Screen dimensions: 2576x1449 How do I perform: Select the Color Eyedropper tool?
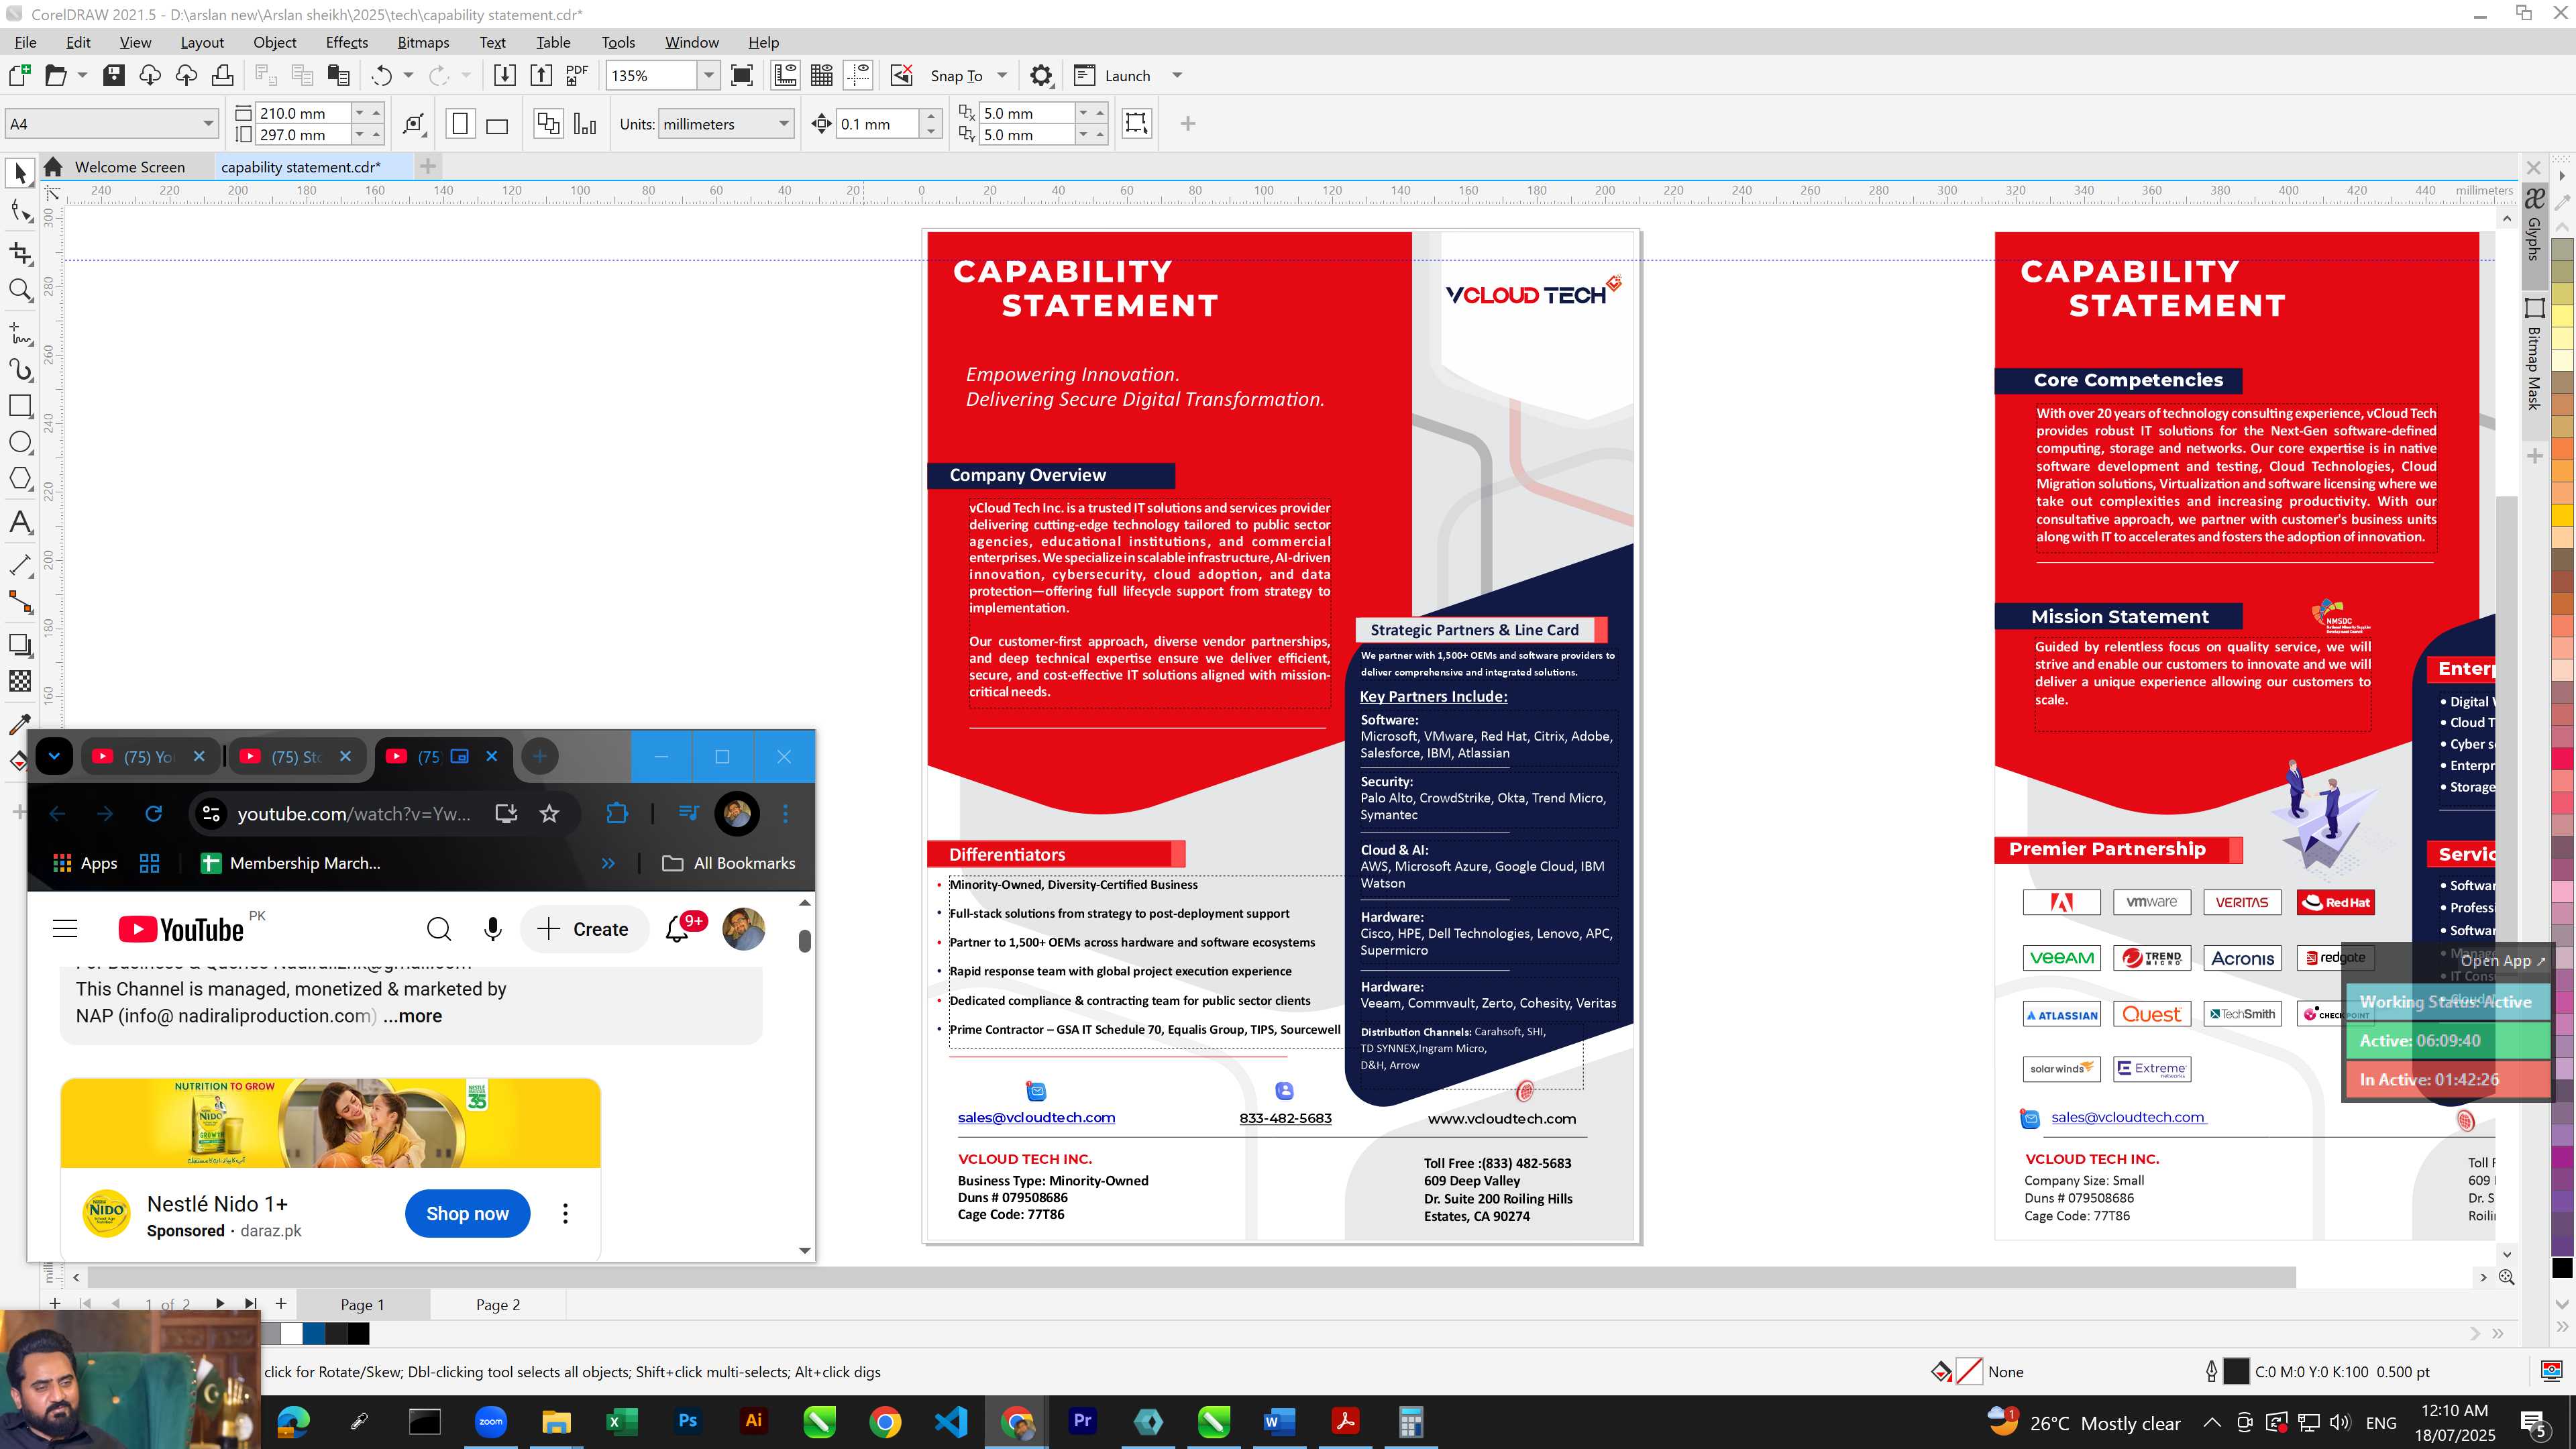click(x=20, y=723)
